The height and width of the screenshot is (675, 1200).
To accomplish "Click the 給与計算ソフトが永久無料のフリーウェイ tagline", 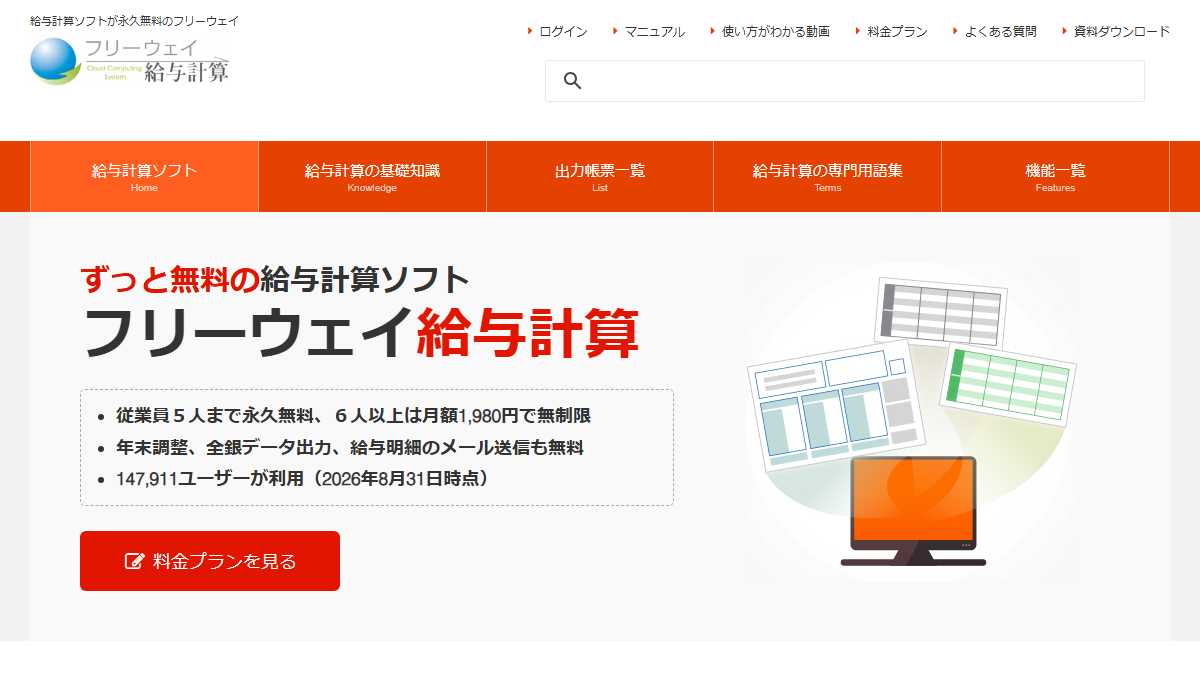I will 134,20.
